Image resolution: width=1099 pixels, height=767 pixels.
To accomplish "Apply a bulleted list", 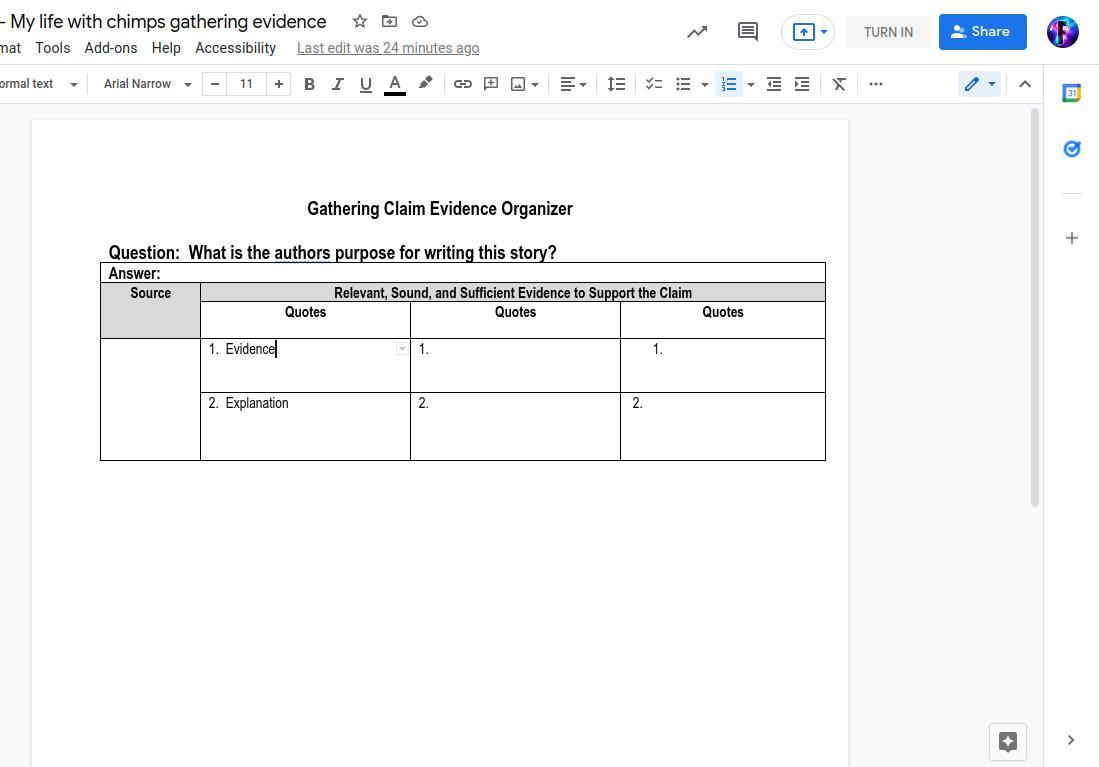I will 683,84.
